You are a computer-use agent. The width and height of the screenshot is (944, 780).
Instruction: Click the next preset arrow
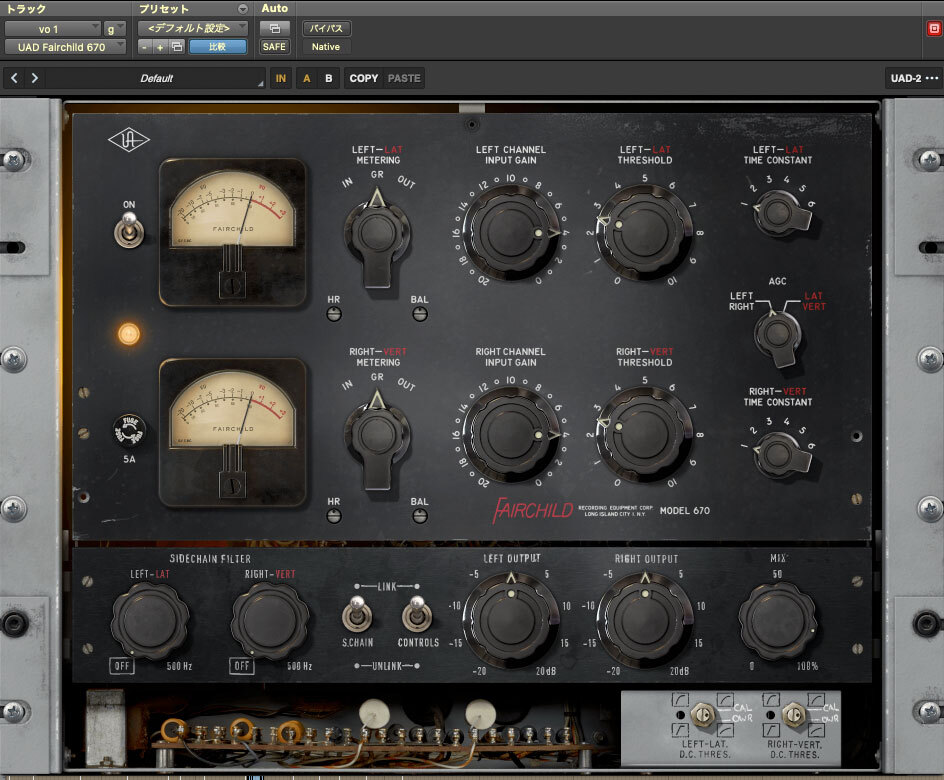coord(35,78)
